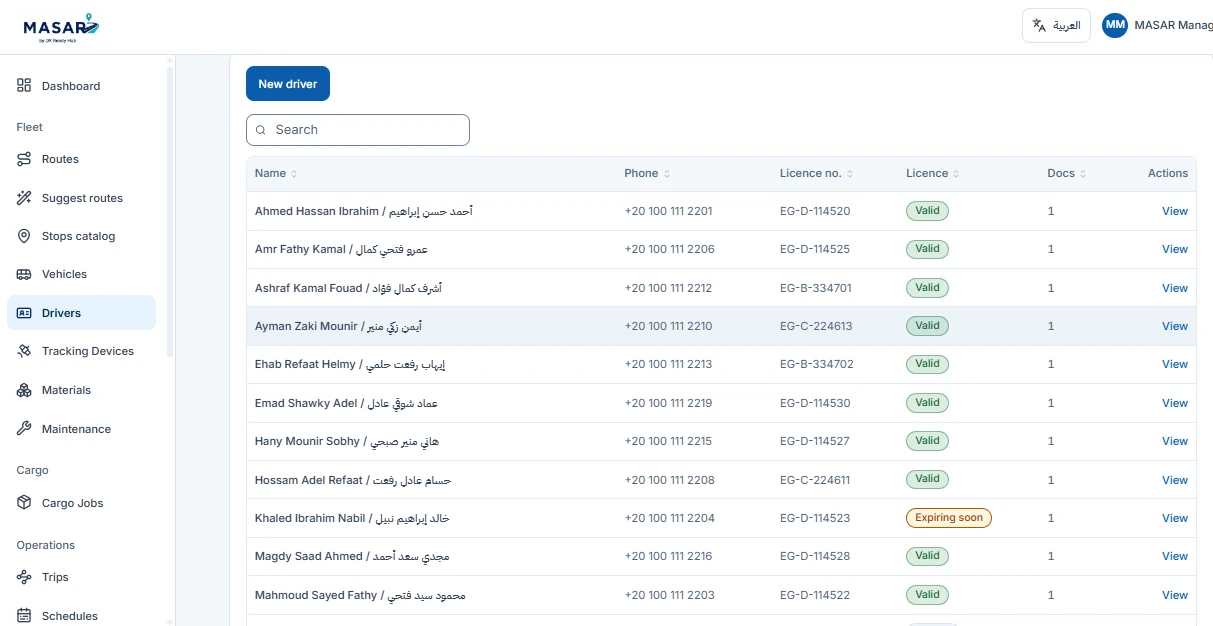Click Hany Mounir Sobhy name cell
Viewport: 1213px width, 626px height.
coord(347,441)
